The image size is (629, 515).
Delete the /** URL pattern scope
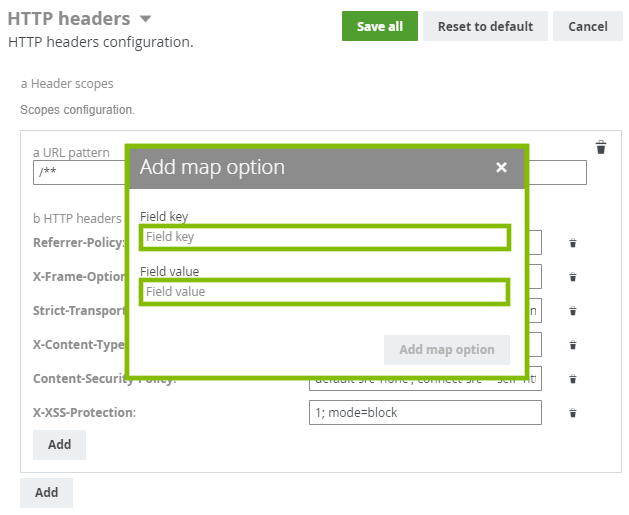(x=601, y=148)
